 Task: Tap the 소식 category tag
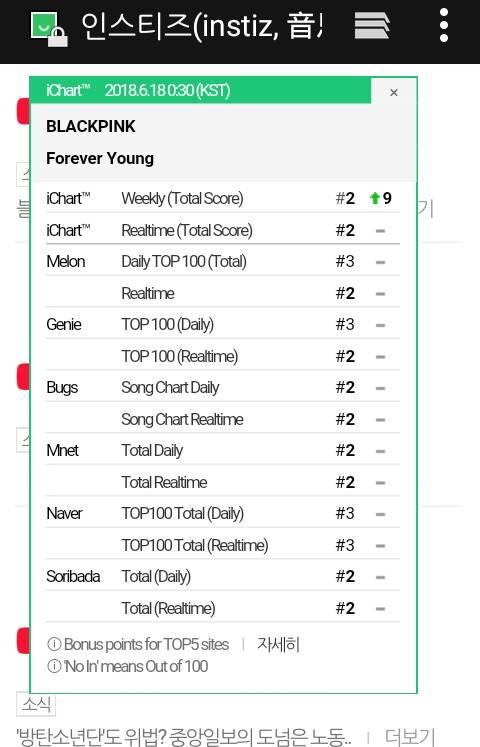(x=36, y=704)
